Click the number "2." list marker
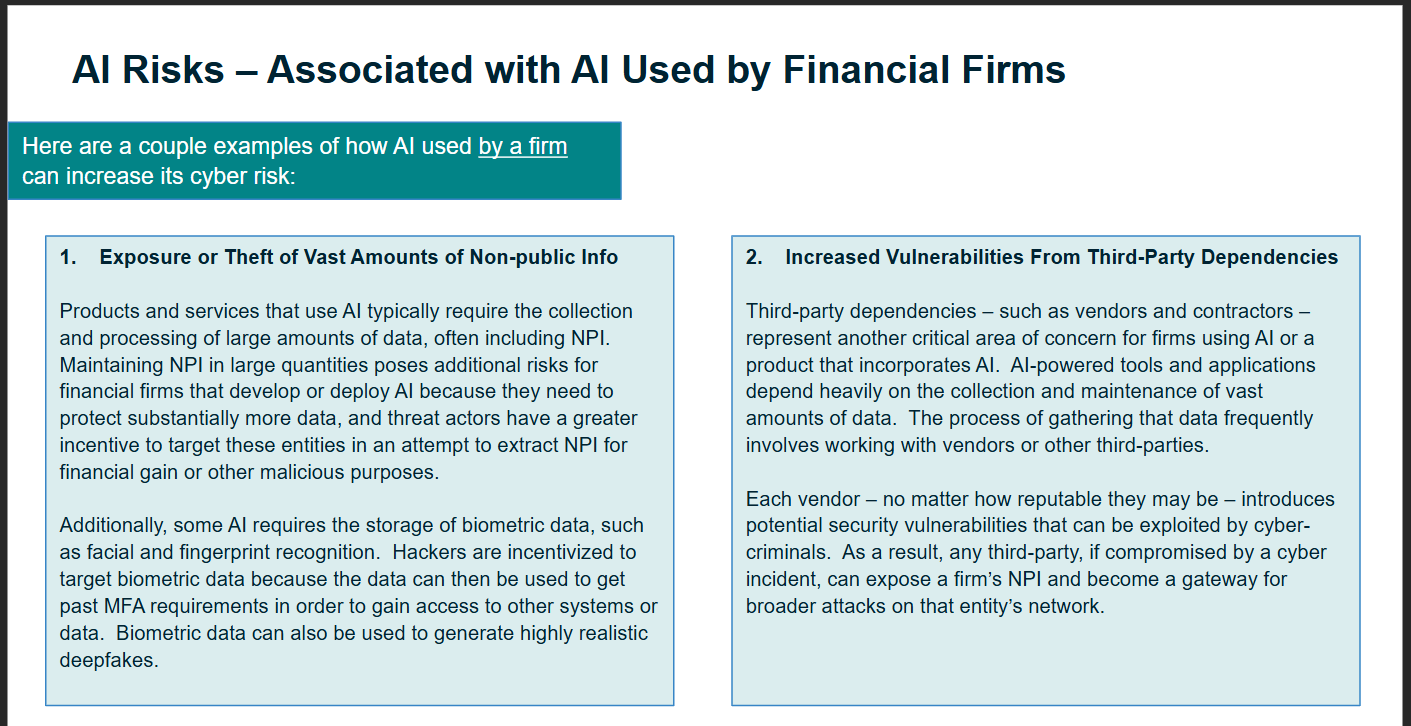Screen dimensions: 1411x726 (754, 257)
